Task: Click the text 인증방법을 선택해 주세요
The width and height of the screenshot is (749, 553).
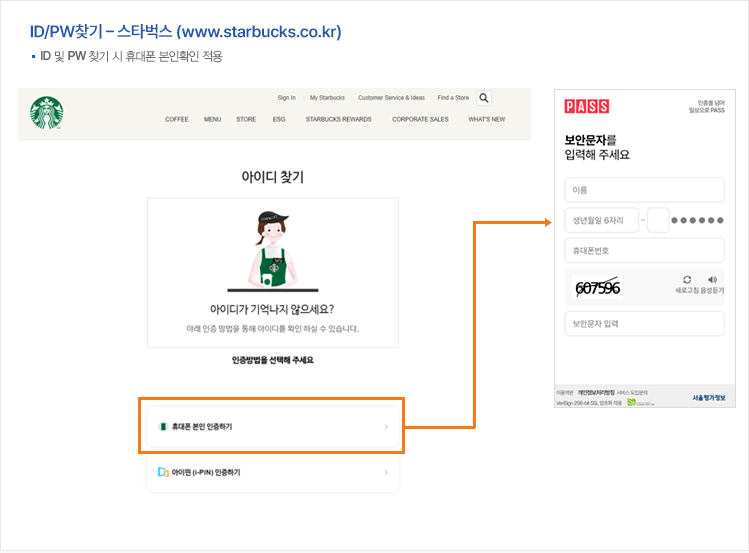Action: tap(273, 360)
